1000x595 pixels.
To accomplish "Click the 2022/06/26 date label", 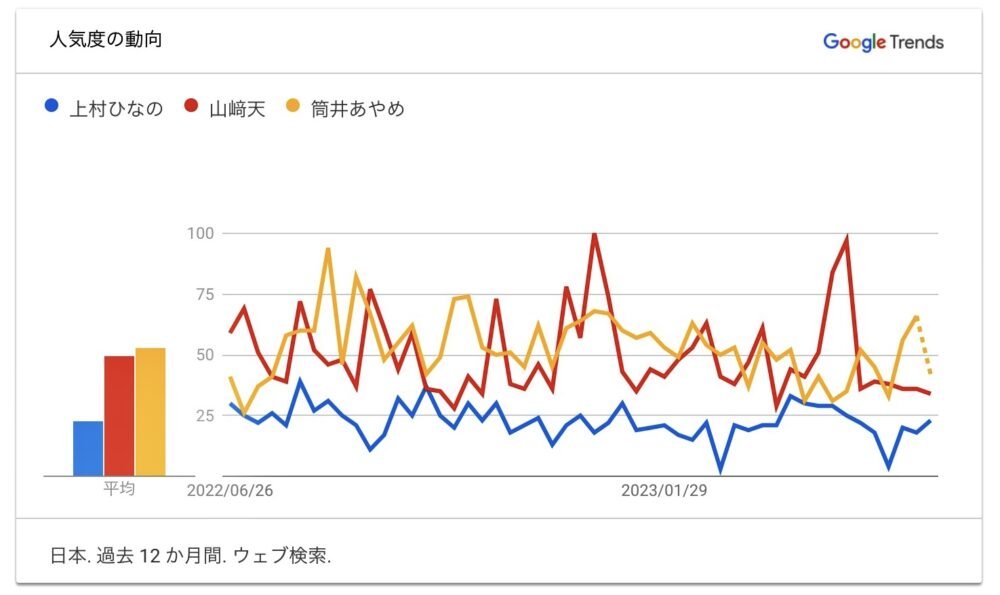I will pyautogui.click(x=229, y=491).
